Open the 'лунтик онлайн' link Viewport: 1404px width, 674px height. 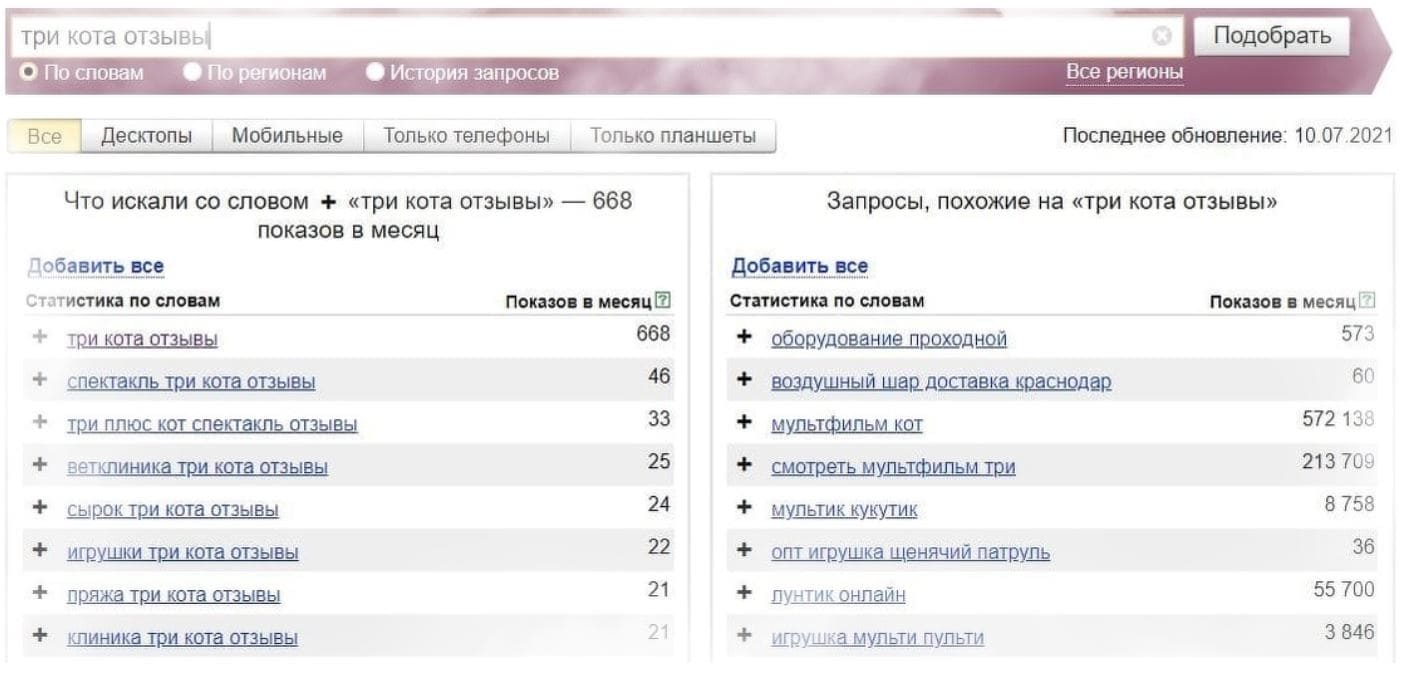(x=838, y=595)
